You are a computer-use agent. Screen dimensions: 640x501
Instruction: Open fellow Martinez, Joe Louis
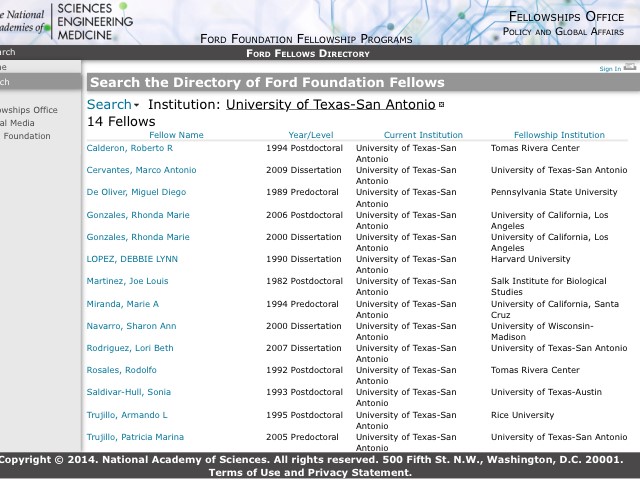(127, 281)
